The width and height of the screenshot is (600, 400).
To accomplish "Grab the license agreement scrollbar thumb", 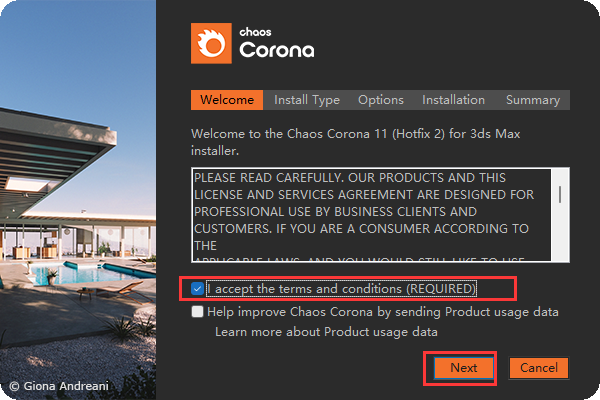I will pyautogui.click(x=561, y=193).
